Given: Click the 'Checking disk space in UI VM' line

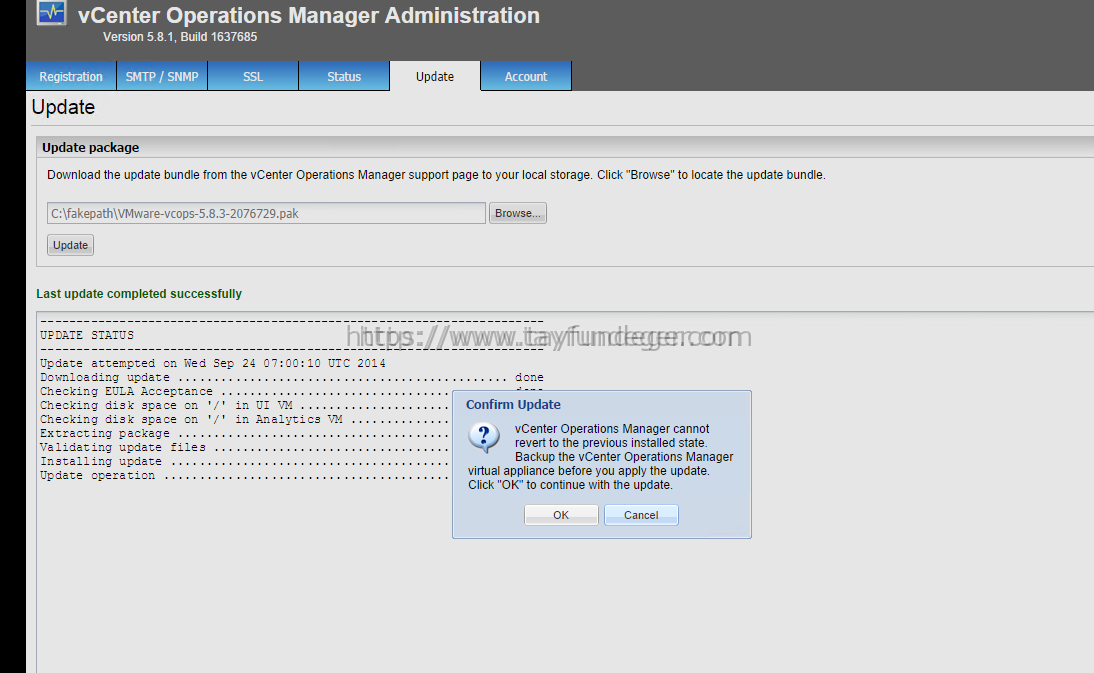Looking at the screenshot, I should click(x=246, y=405).
